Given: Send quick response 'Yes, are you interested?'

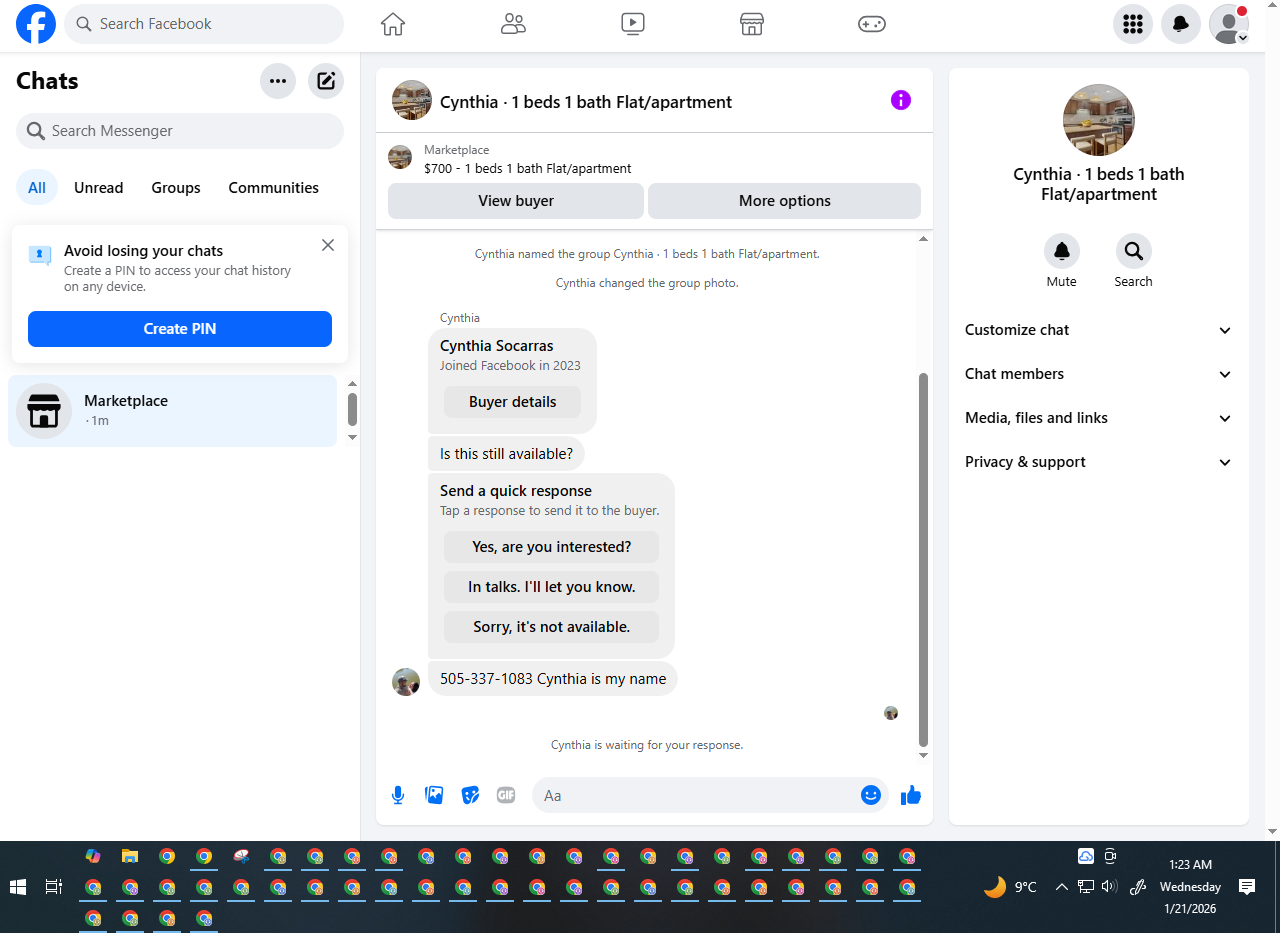Looking at the screenshot, I should click(x=552, y=547).
